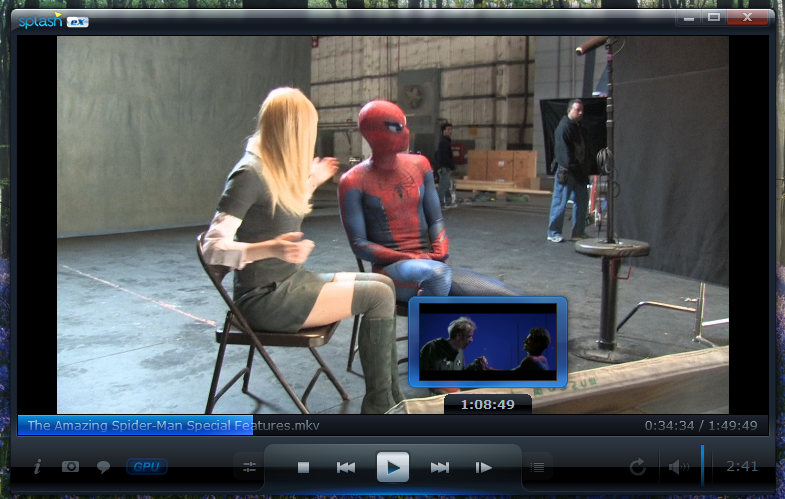Start playback with the Play button
Viewport: 785px width, 499px height.
pos(393,467)
